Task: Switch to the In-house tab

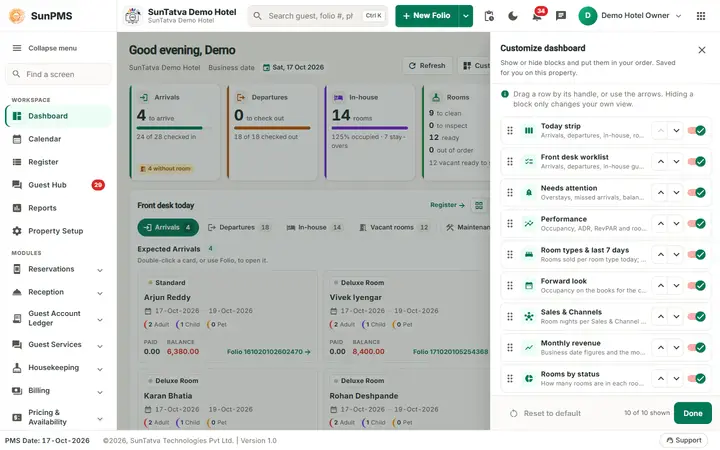Action: click(315, 227)
